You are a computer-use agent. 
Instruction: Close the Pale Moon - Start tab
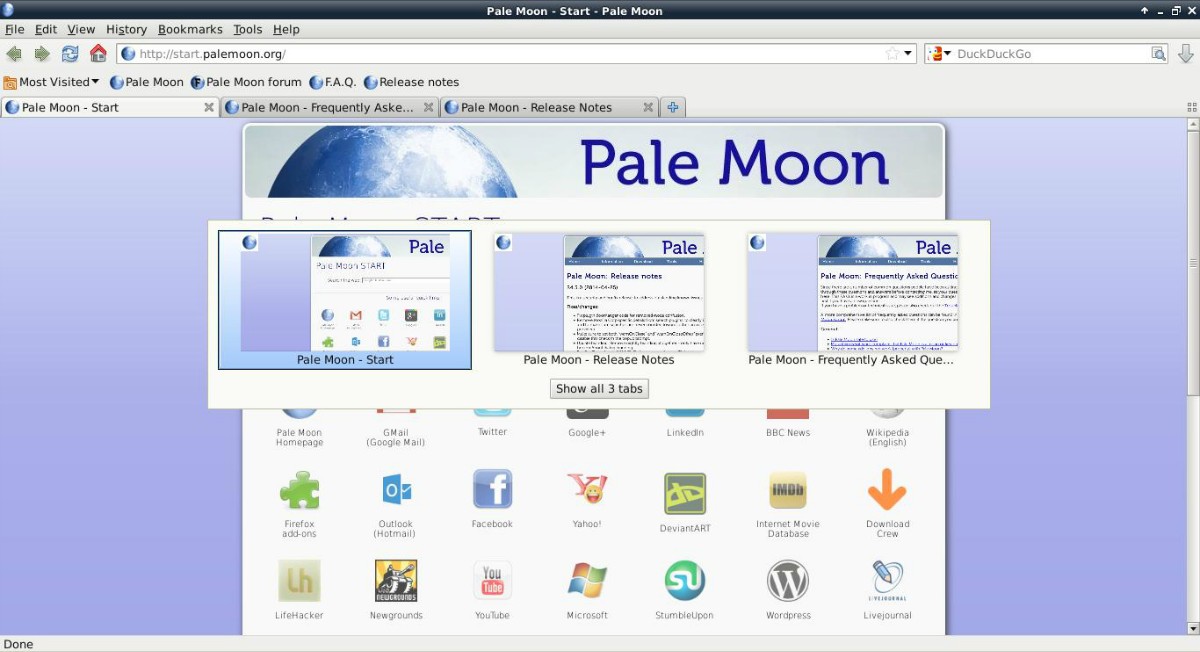pos(209,107)
